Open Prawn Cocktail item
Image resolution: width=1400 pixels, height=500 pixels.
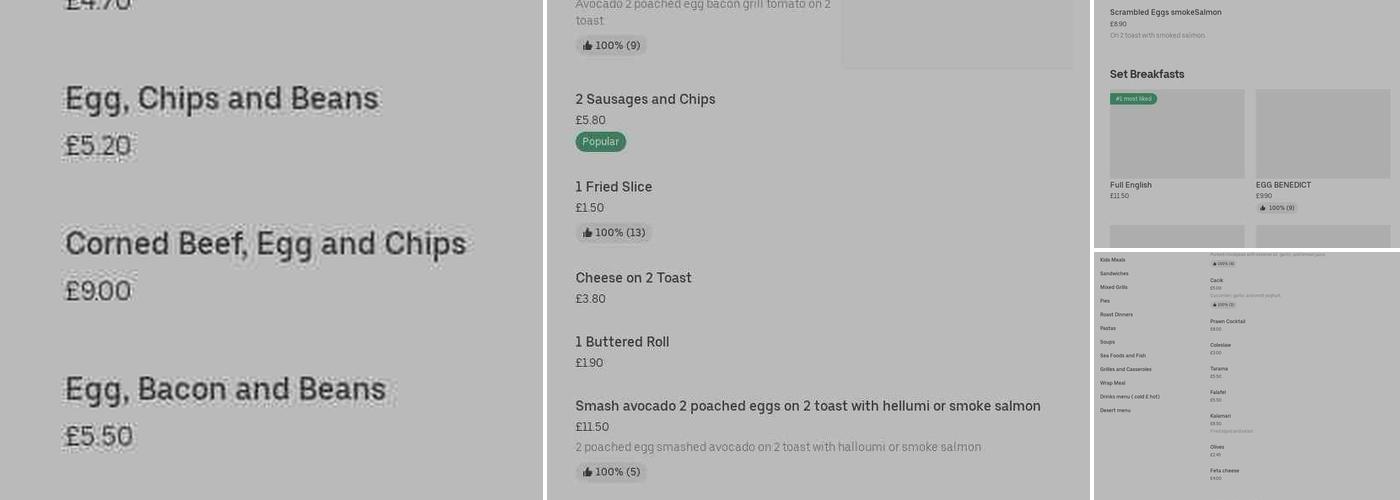click(x=1227, y=322)
